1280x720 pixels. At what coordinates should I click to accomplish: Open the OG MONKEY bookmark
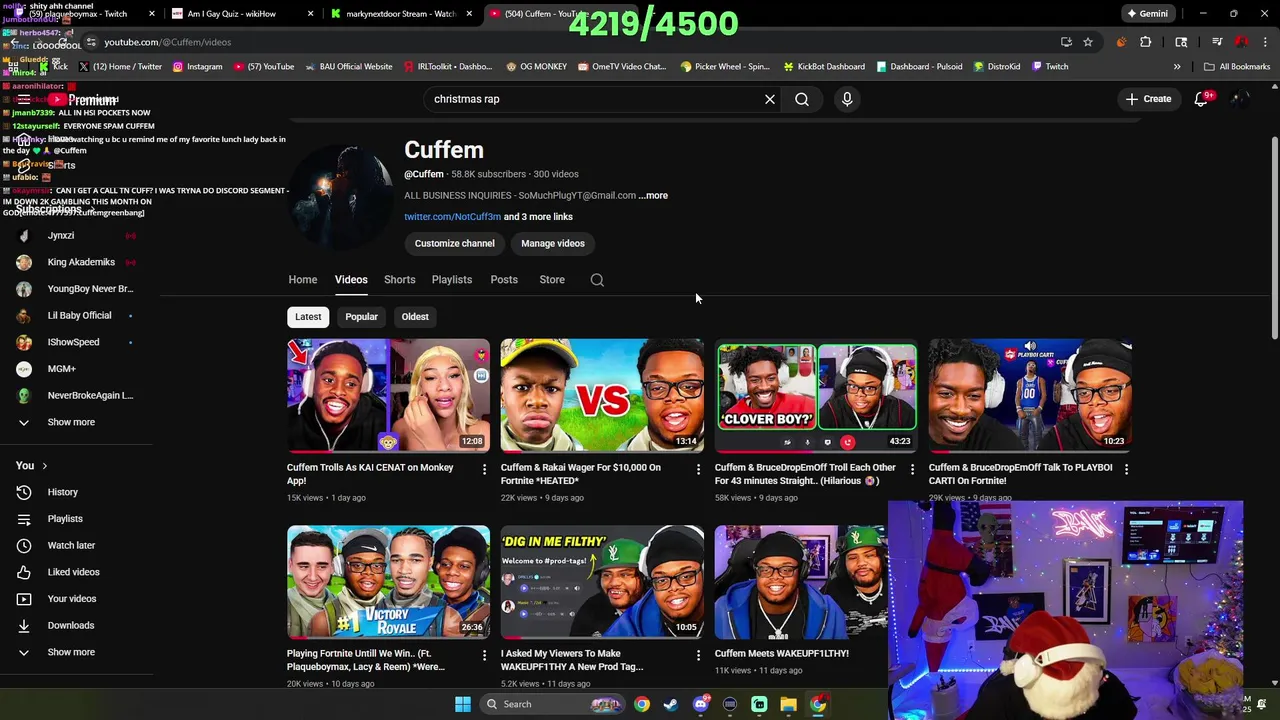click(x=537, y=67)
